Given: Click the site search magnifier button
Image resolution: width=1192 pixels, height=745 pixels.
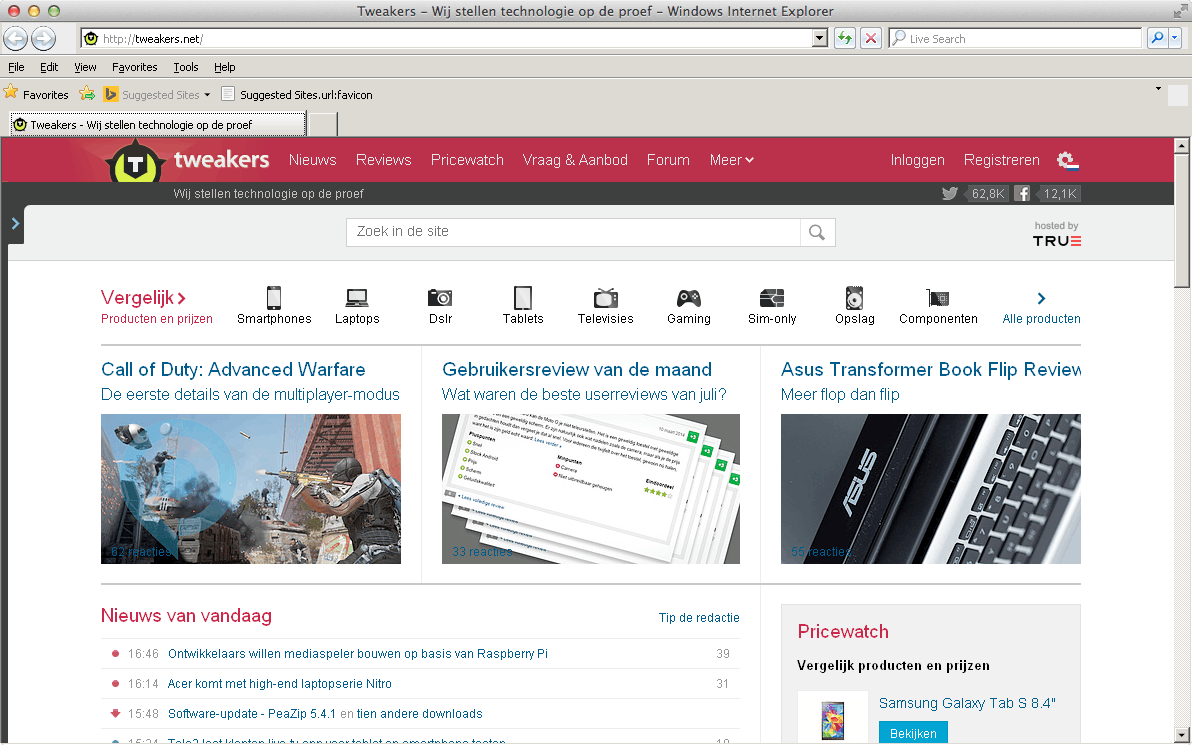Looking at the screenshot, I should 817,232.
